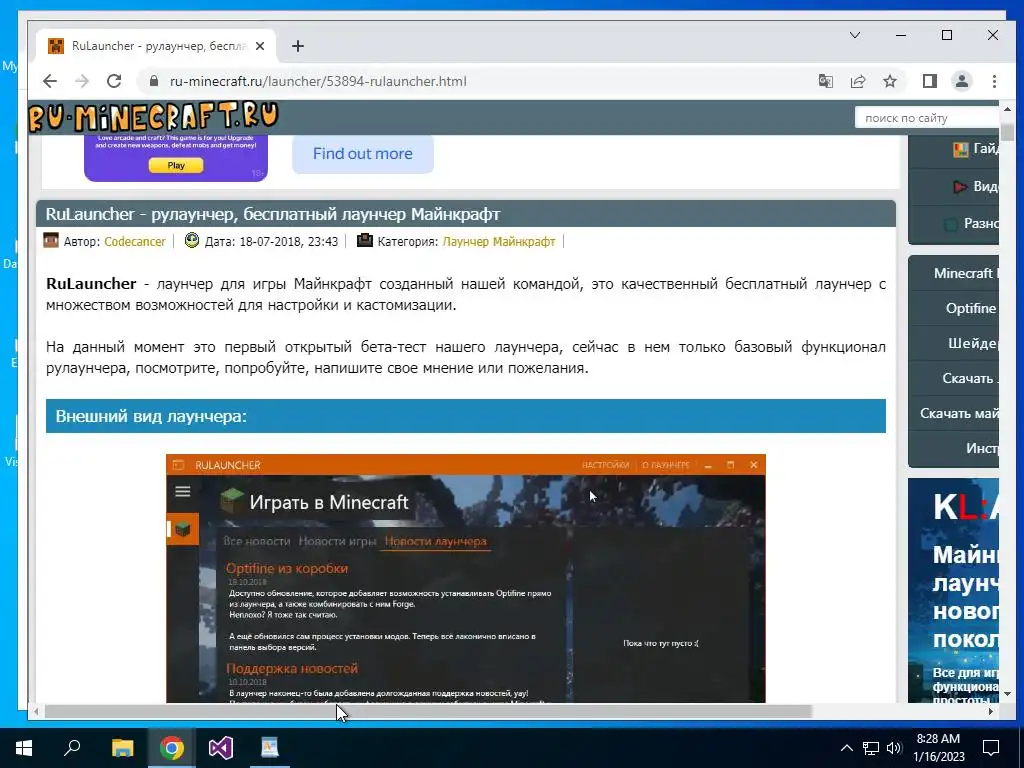Open Windows taskbar search
The image size is (1024, 768).
72,748
